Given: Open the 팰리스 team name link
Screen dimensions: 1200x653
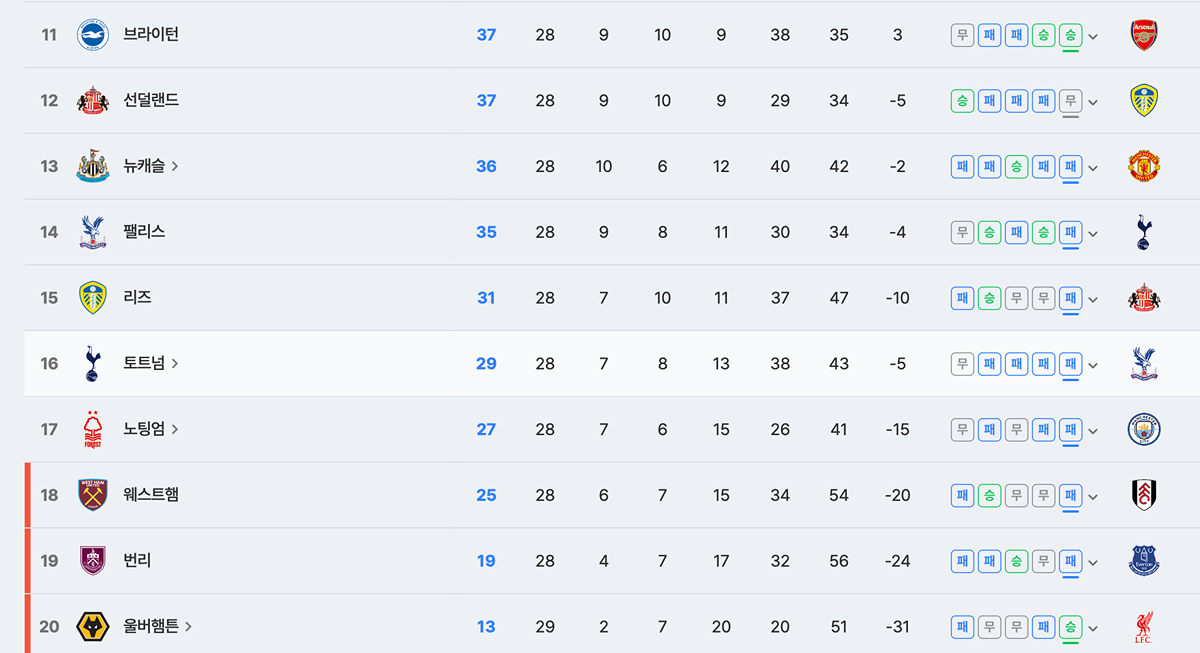Looking at the screenshot, I should 144,232.
